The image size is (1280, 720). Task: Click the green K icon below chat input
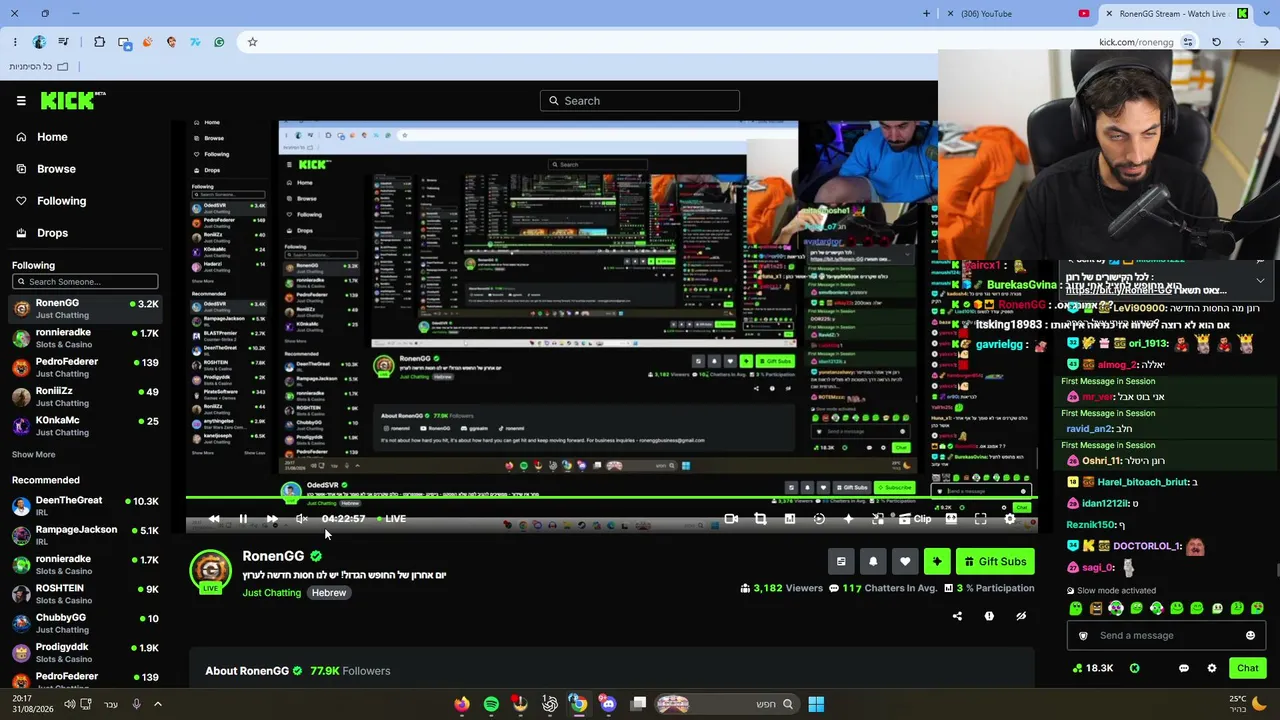(x=1134, y=668)
